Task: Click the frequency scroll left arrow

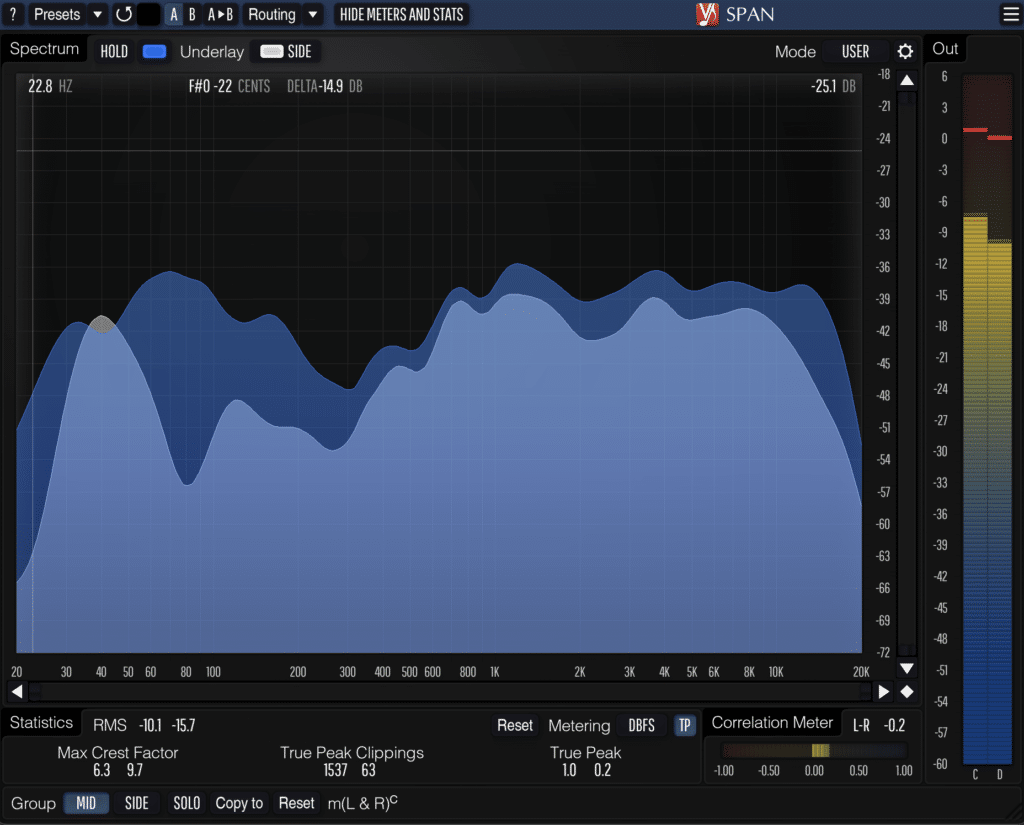Action: tap(17, 691)
